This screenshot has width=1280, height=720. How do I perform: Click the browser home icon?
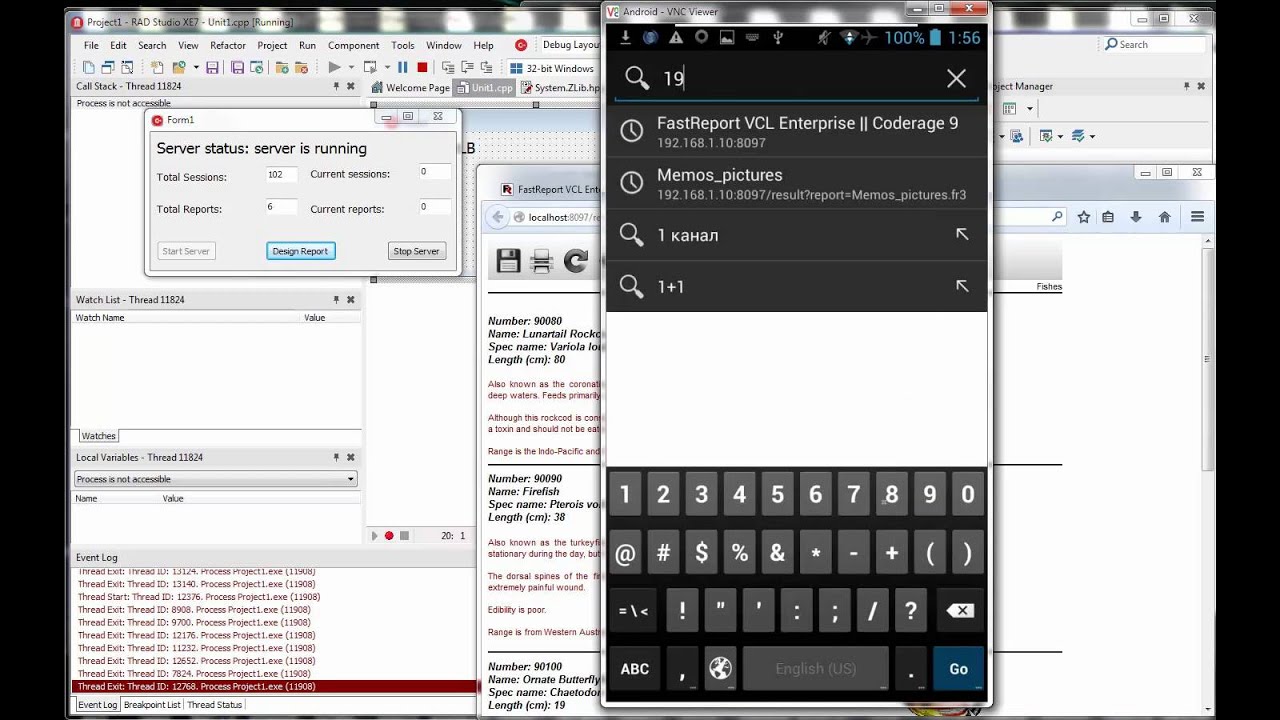point(1164,217)
